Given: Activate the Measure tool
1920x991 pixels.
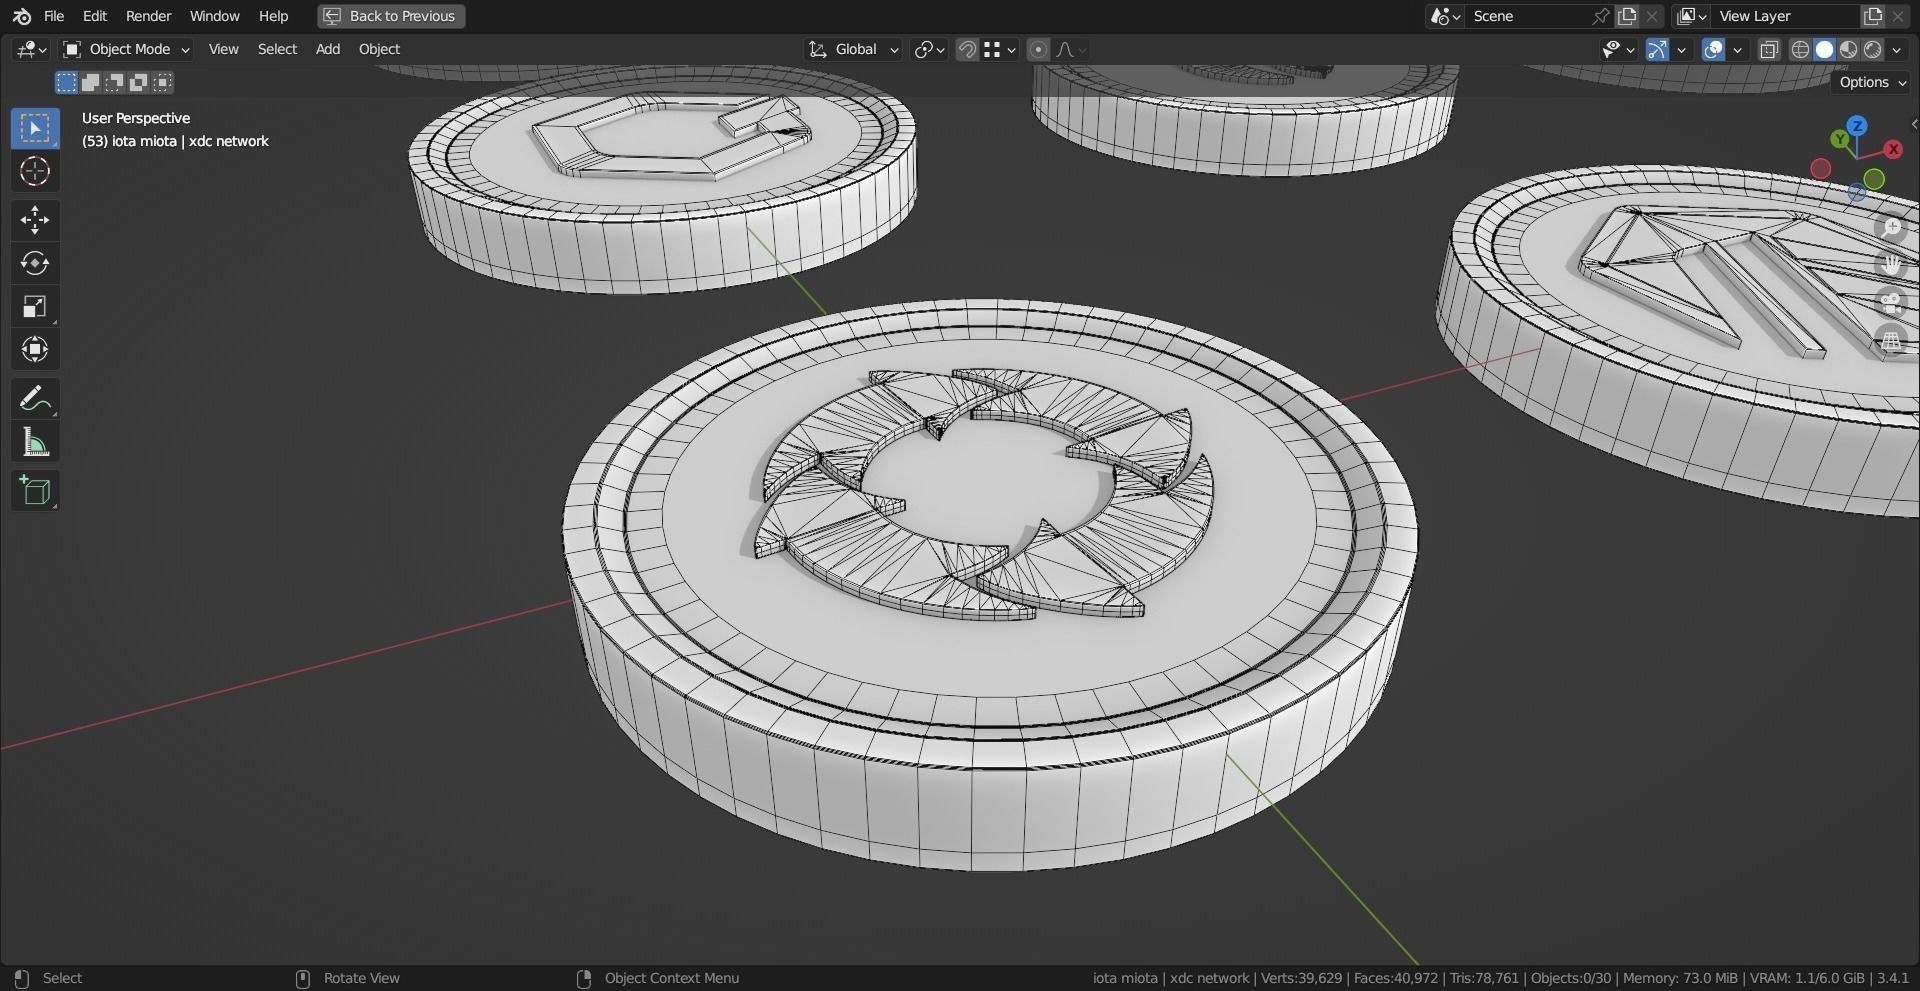Looking at the screenshot, I should pyautogui.click(x=35, y=441).
